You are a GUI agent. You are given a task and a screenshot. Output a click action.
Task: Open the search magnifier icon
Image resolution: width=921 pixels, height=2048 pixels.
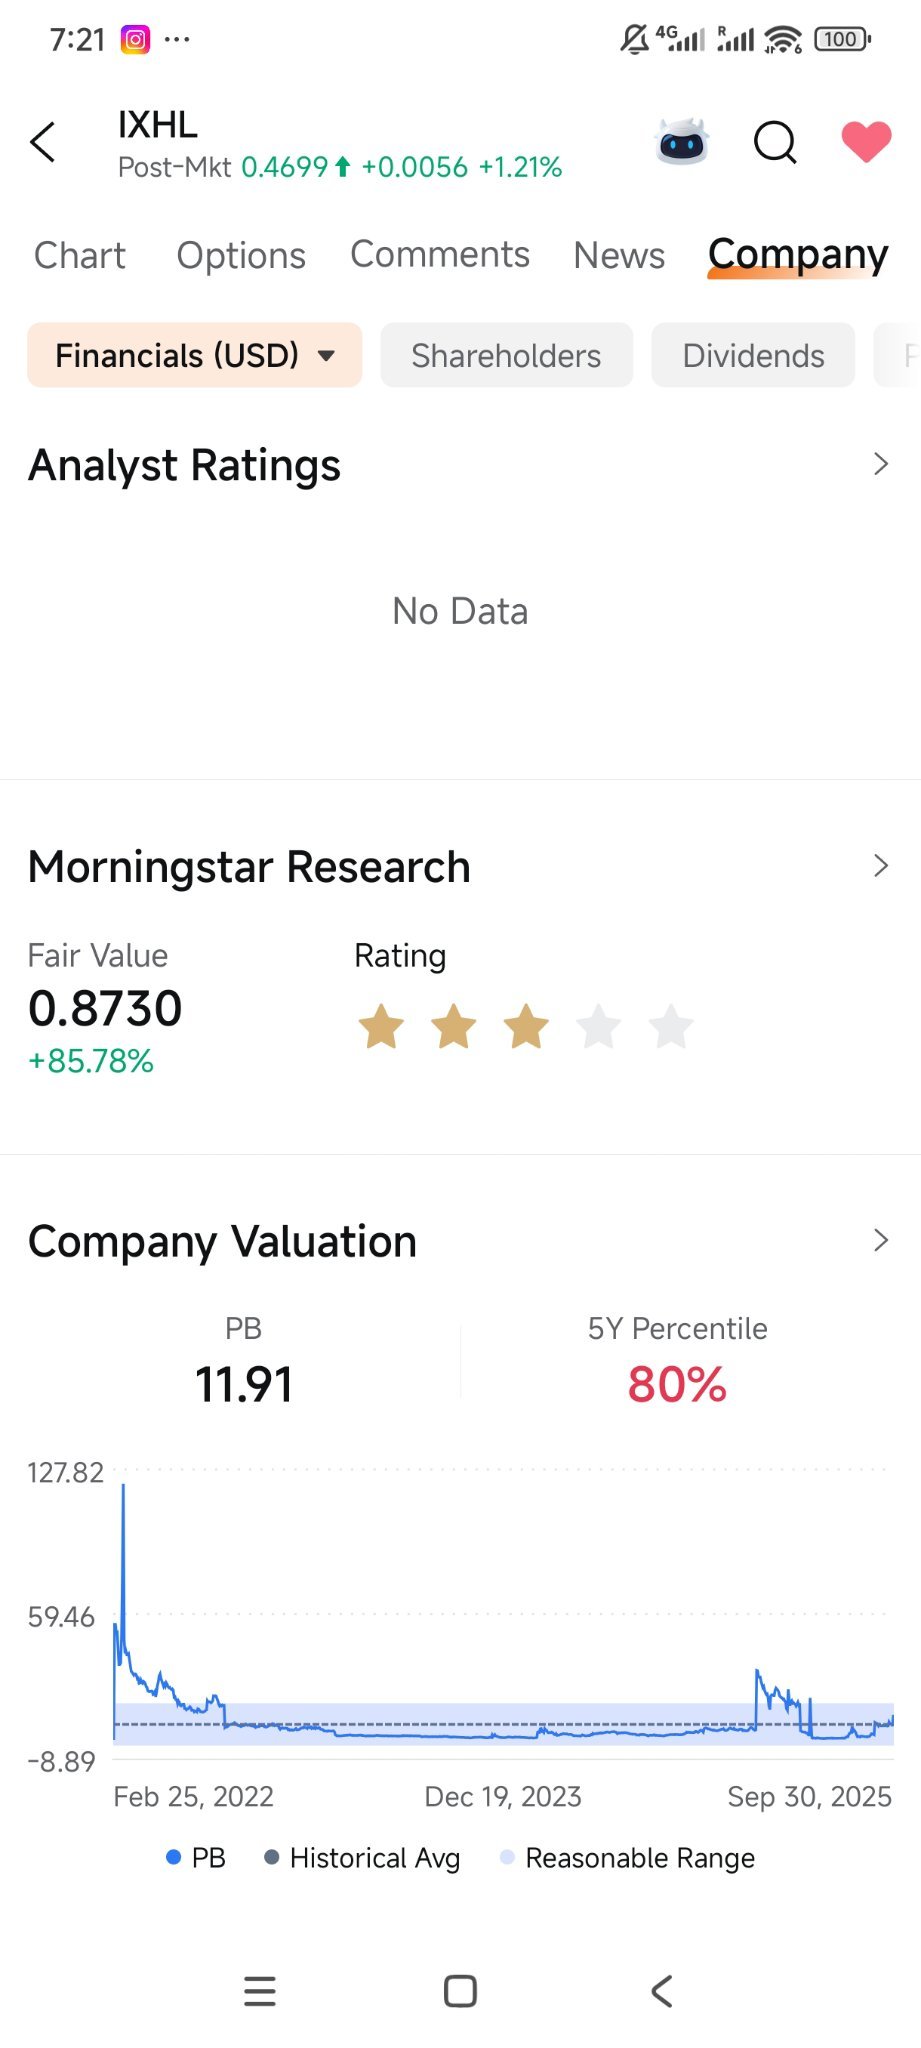(775, 142)
